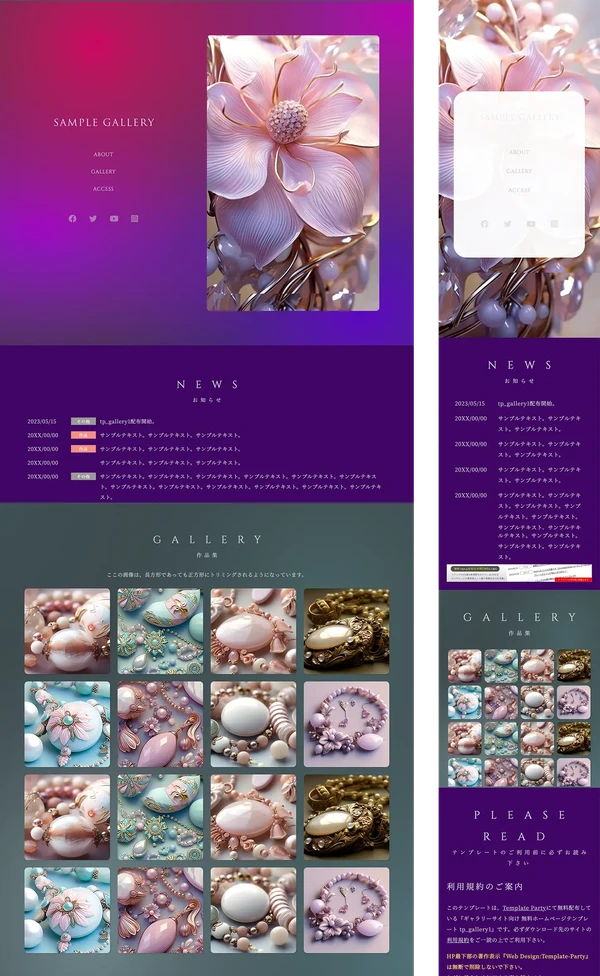Click the PLEASE READ heading in mobile preview
This screenshot has width=600, height=976.
pos(519,825)
